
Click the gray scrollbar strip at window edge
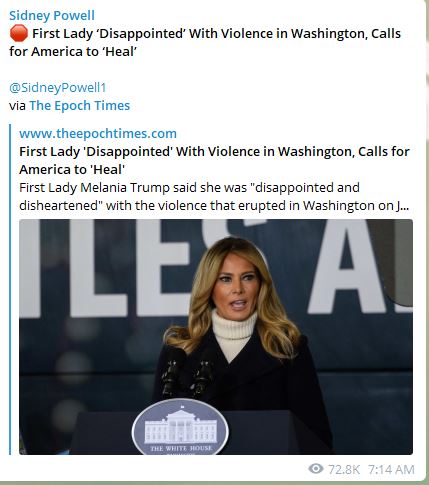(x=427, y=240)
